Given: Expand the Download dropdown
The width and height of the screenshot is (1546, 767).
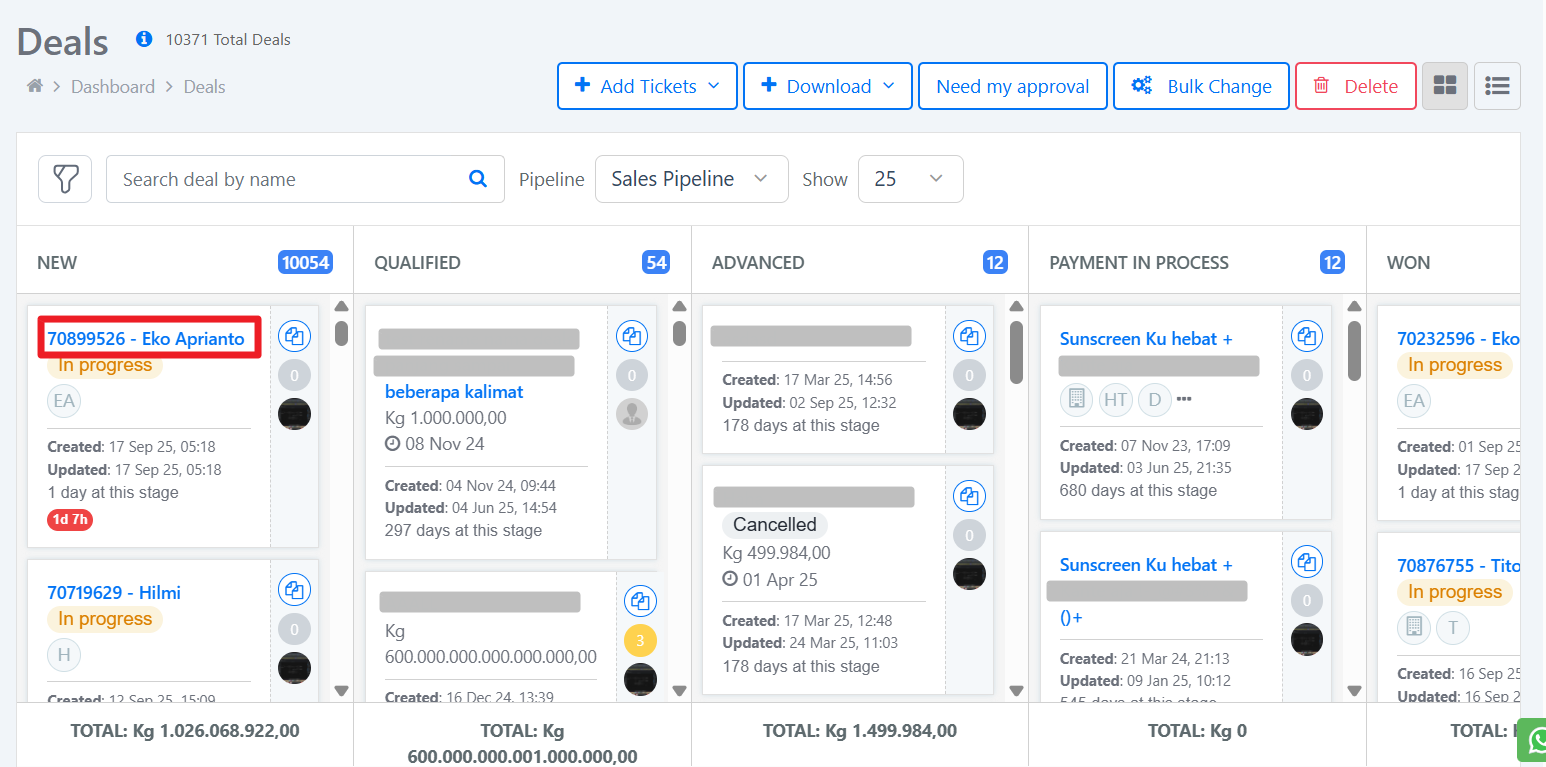Looking at the screenshot, I should coord(827,86).
